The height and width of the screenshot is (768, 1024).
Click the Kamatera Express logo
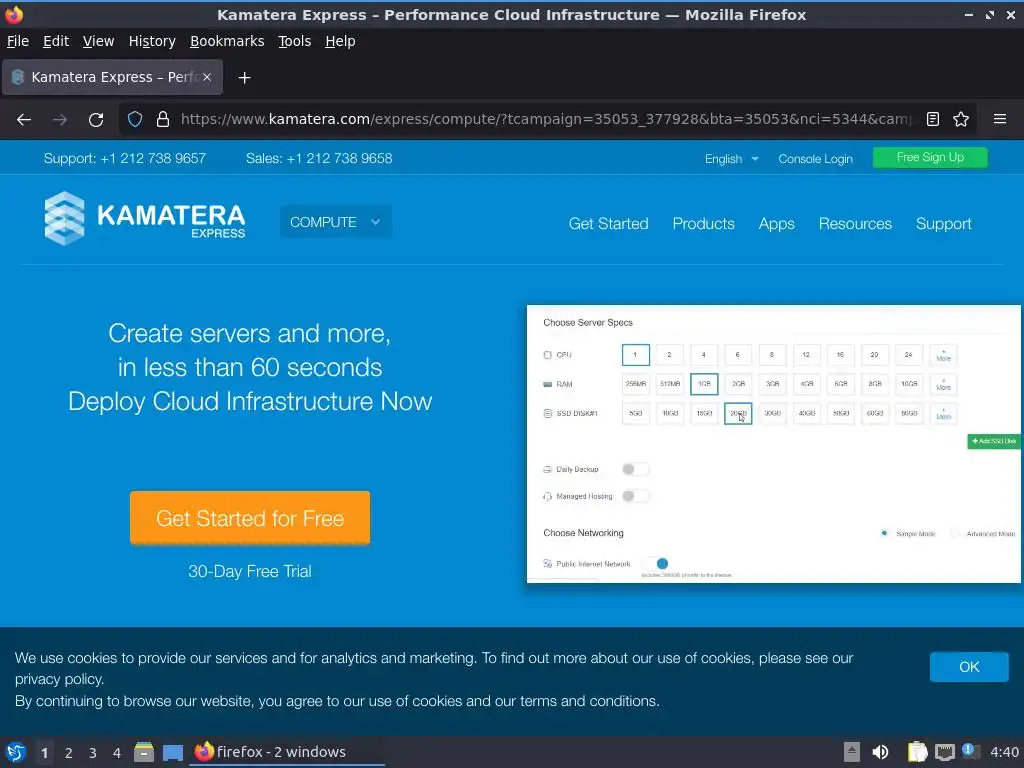(145, 218)
